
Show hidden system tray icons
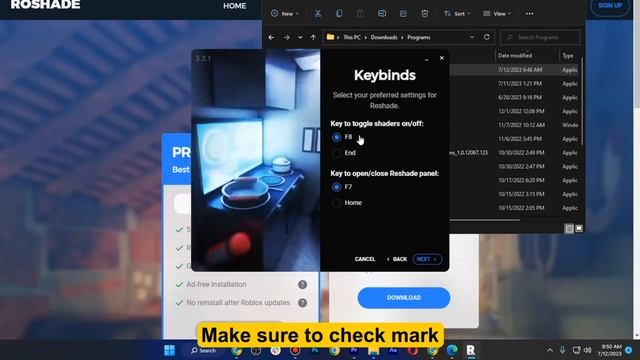click(x=550, y=350)
